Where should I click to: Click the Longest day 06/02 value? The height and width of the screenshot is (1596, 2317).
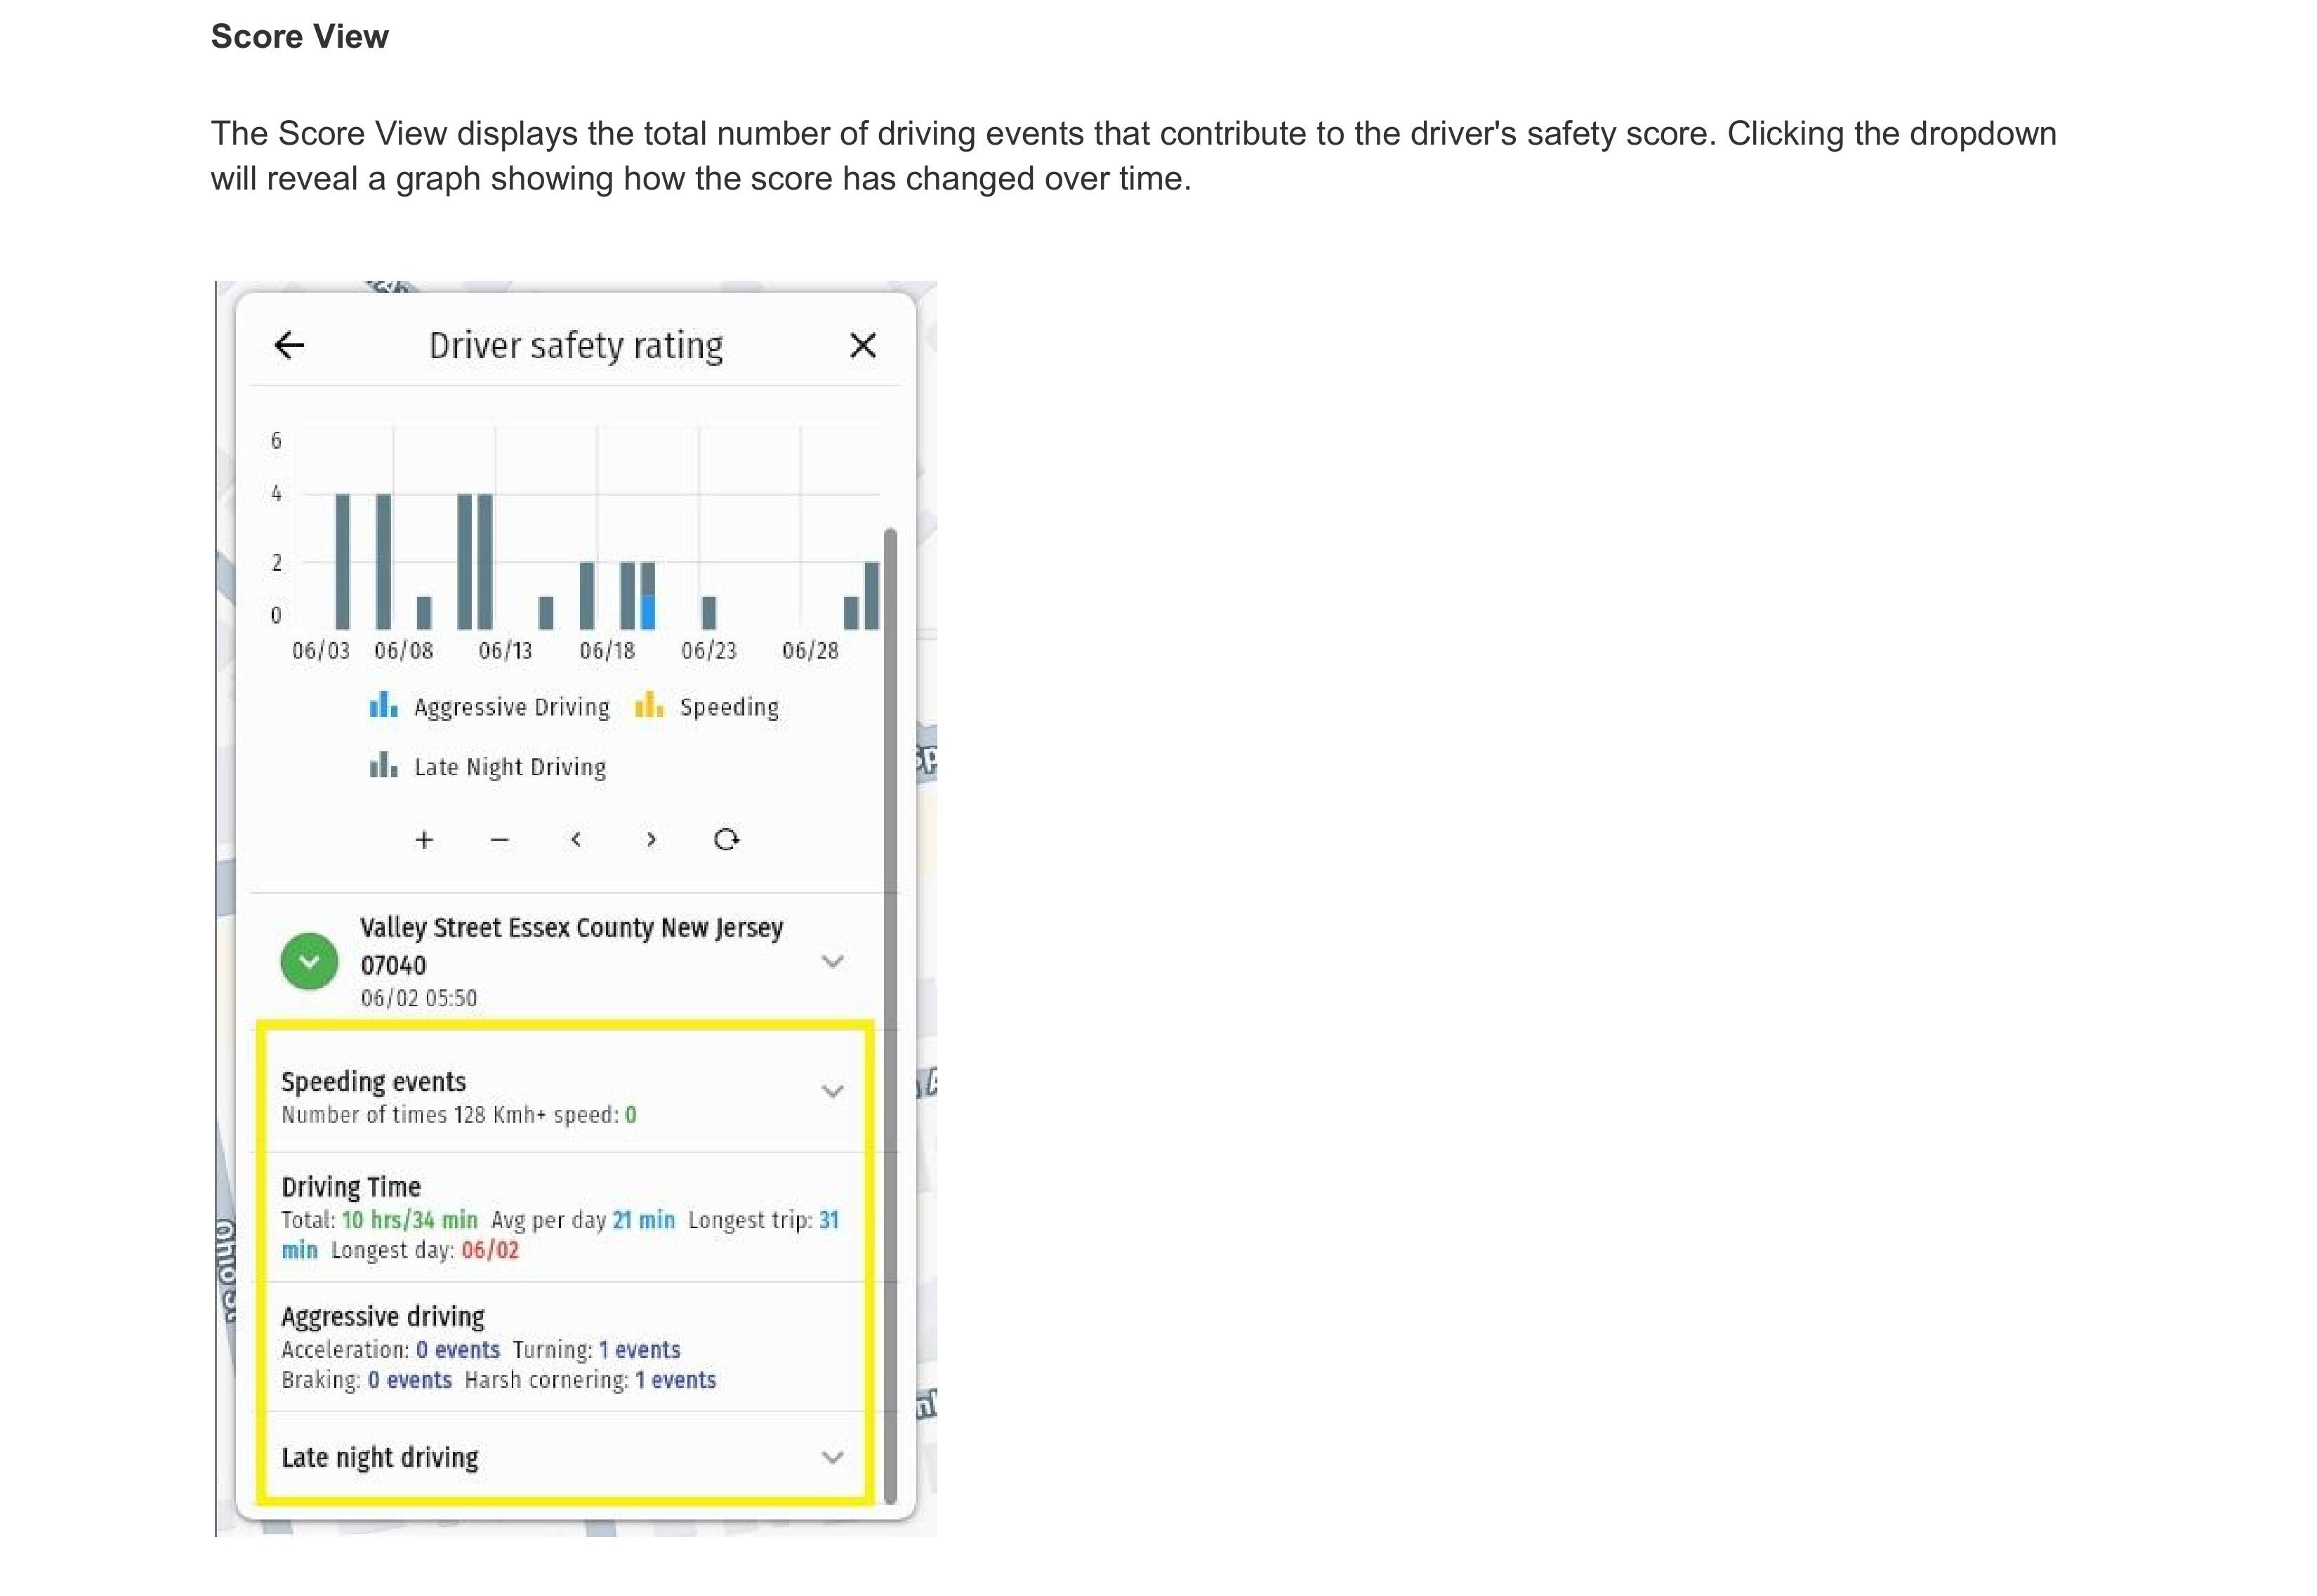point(490,1251)
